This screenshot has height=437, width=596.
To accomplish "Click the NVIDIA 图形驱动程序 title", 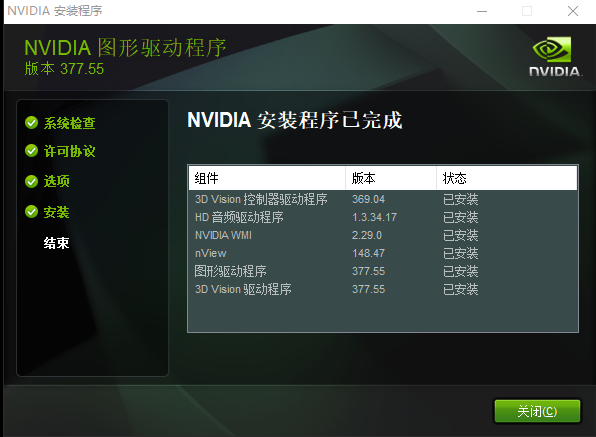I will pyautogui.click(x=125, y=48).
